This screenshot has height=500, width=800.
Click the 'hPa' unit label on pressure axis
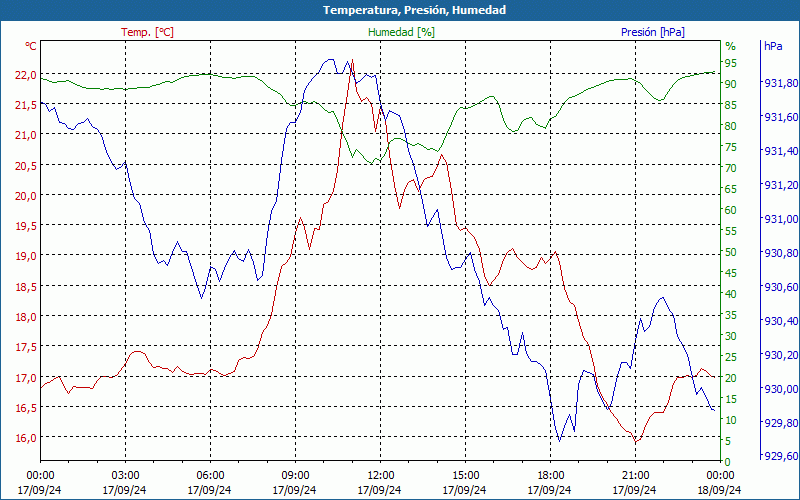click(x=773, y=46)
